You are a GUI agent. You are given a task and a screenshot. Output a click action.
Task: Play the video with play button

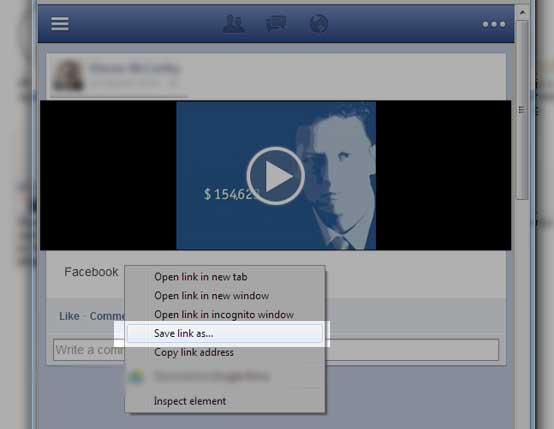pyautogui.click(x=276, y=176)
